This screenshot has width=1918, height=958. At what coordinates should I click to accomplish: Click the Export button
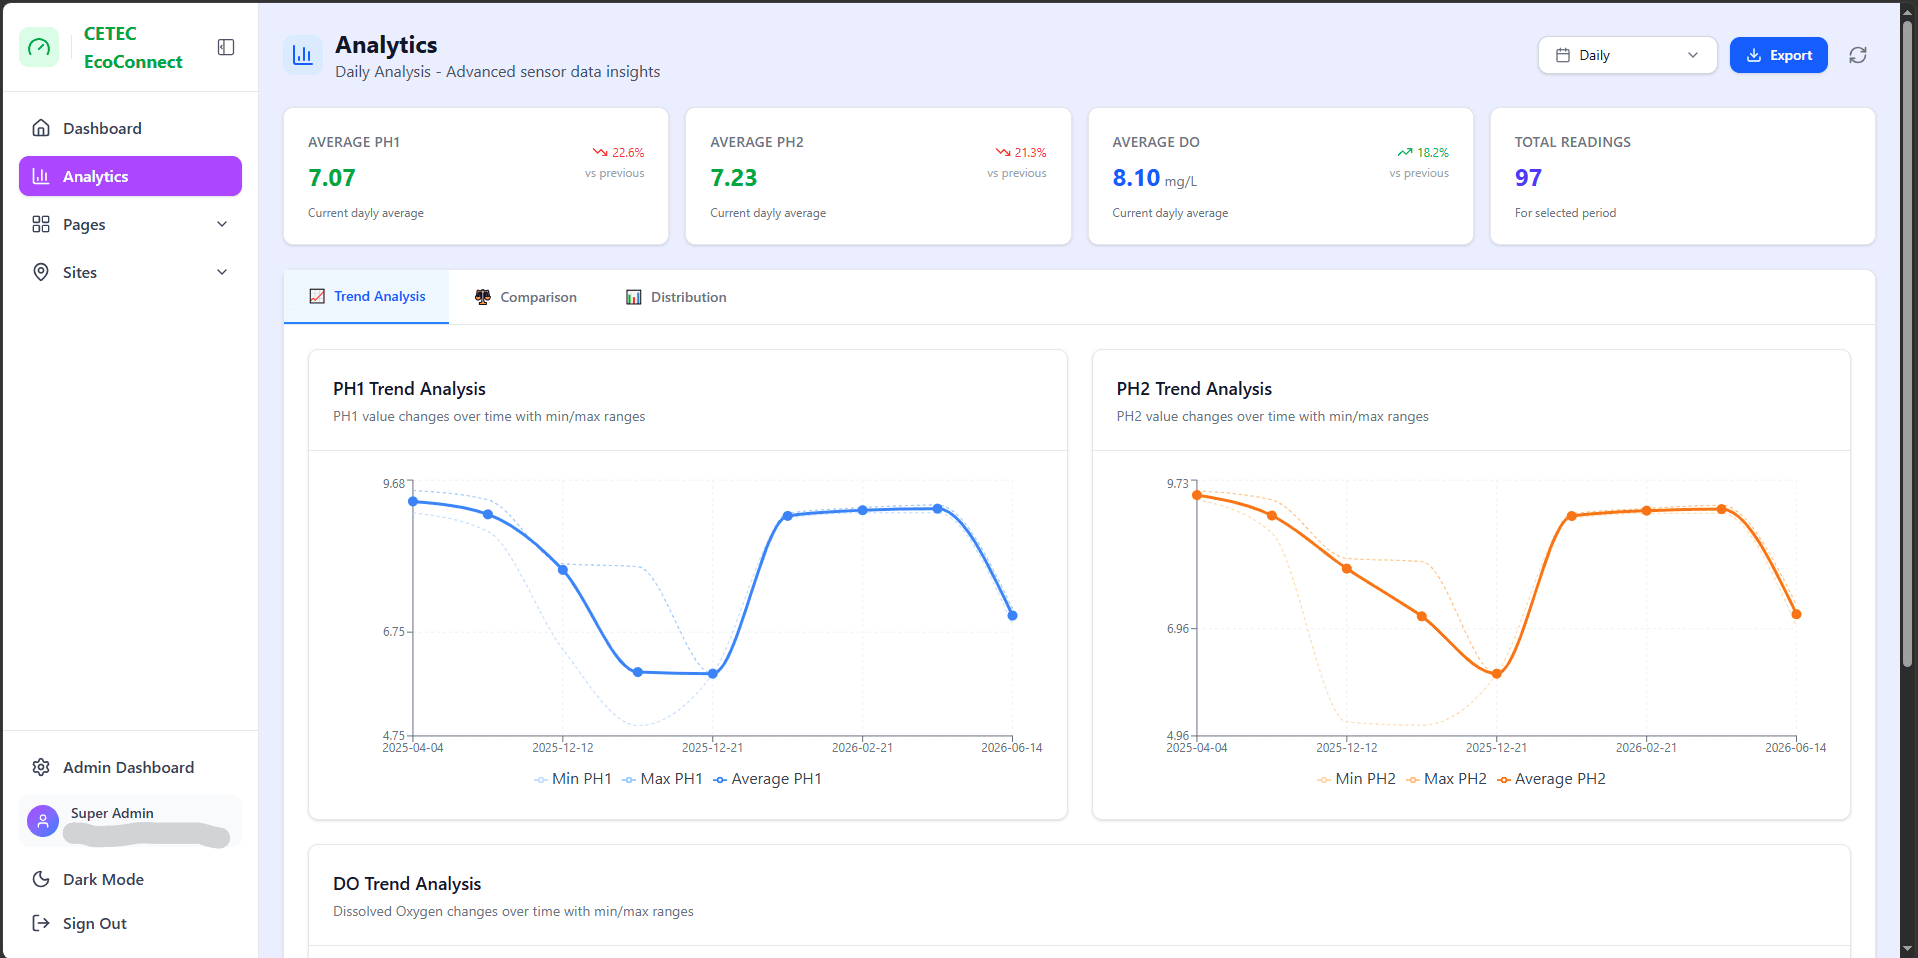click(1779, 55)
